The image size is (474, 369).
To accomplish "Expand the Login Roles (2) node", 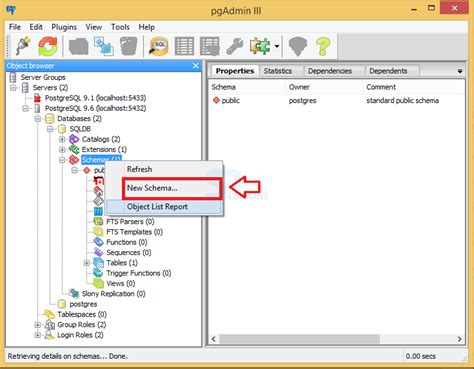I will pos(38,335).
